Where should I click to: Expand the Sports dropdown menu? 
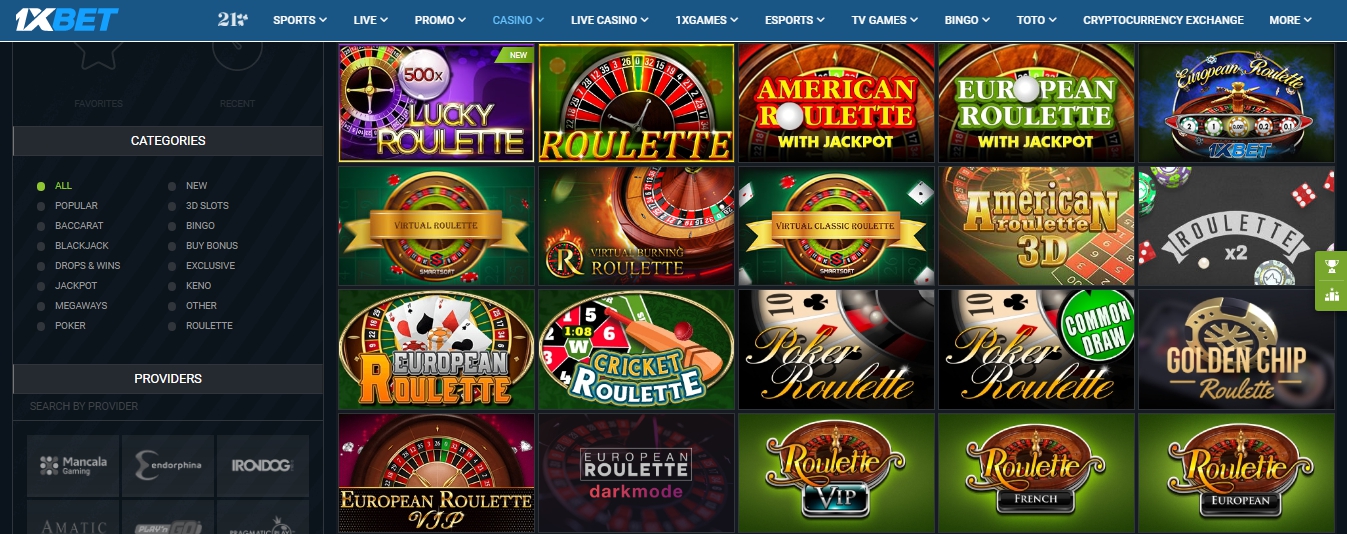(x=299, y=20)
